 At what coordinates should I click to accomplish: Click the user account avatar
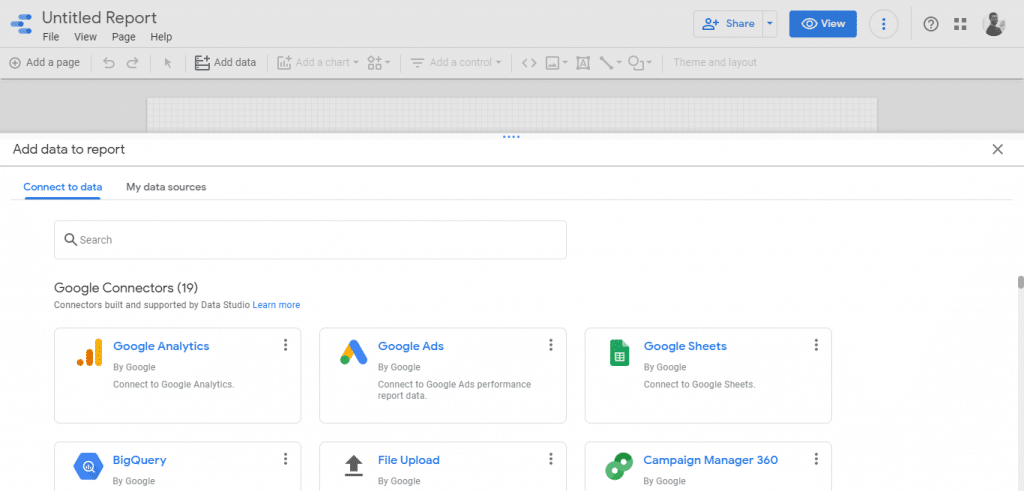[993, 24]
